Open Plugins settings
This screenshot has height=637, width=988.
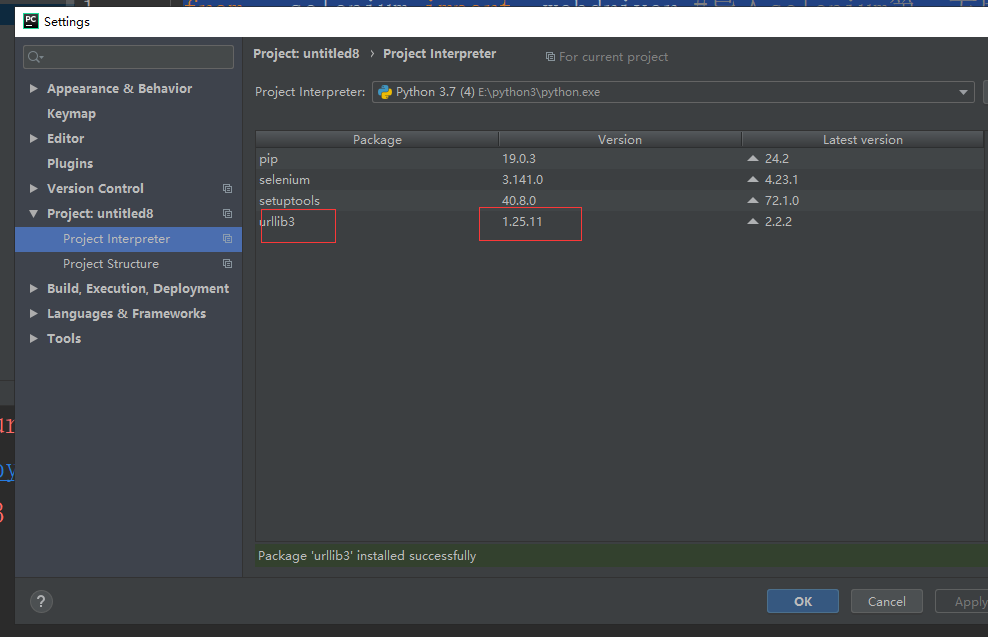point(70,164)
